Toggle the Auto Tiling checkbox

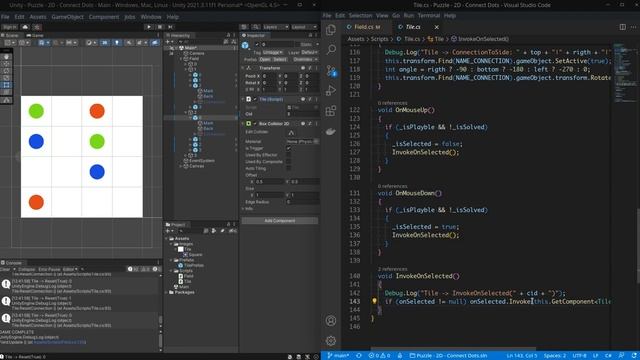click(x=289, y=168)
